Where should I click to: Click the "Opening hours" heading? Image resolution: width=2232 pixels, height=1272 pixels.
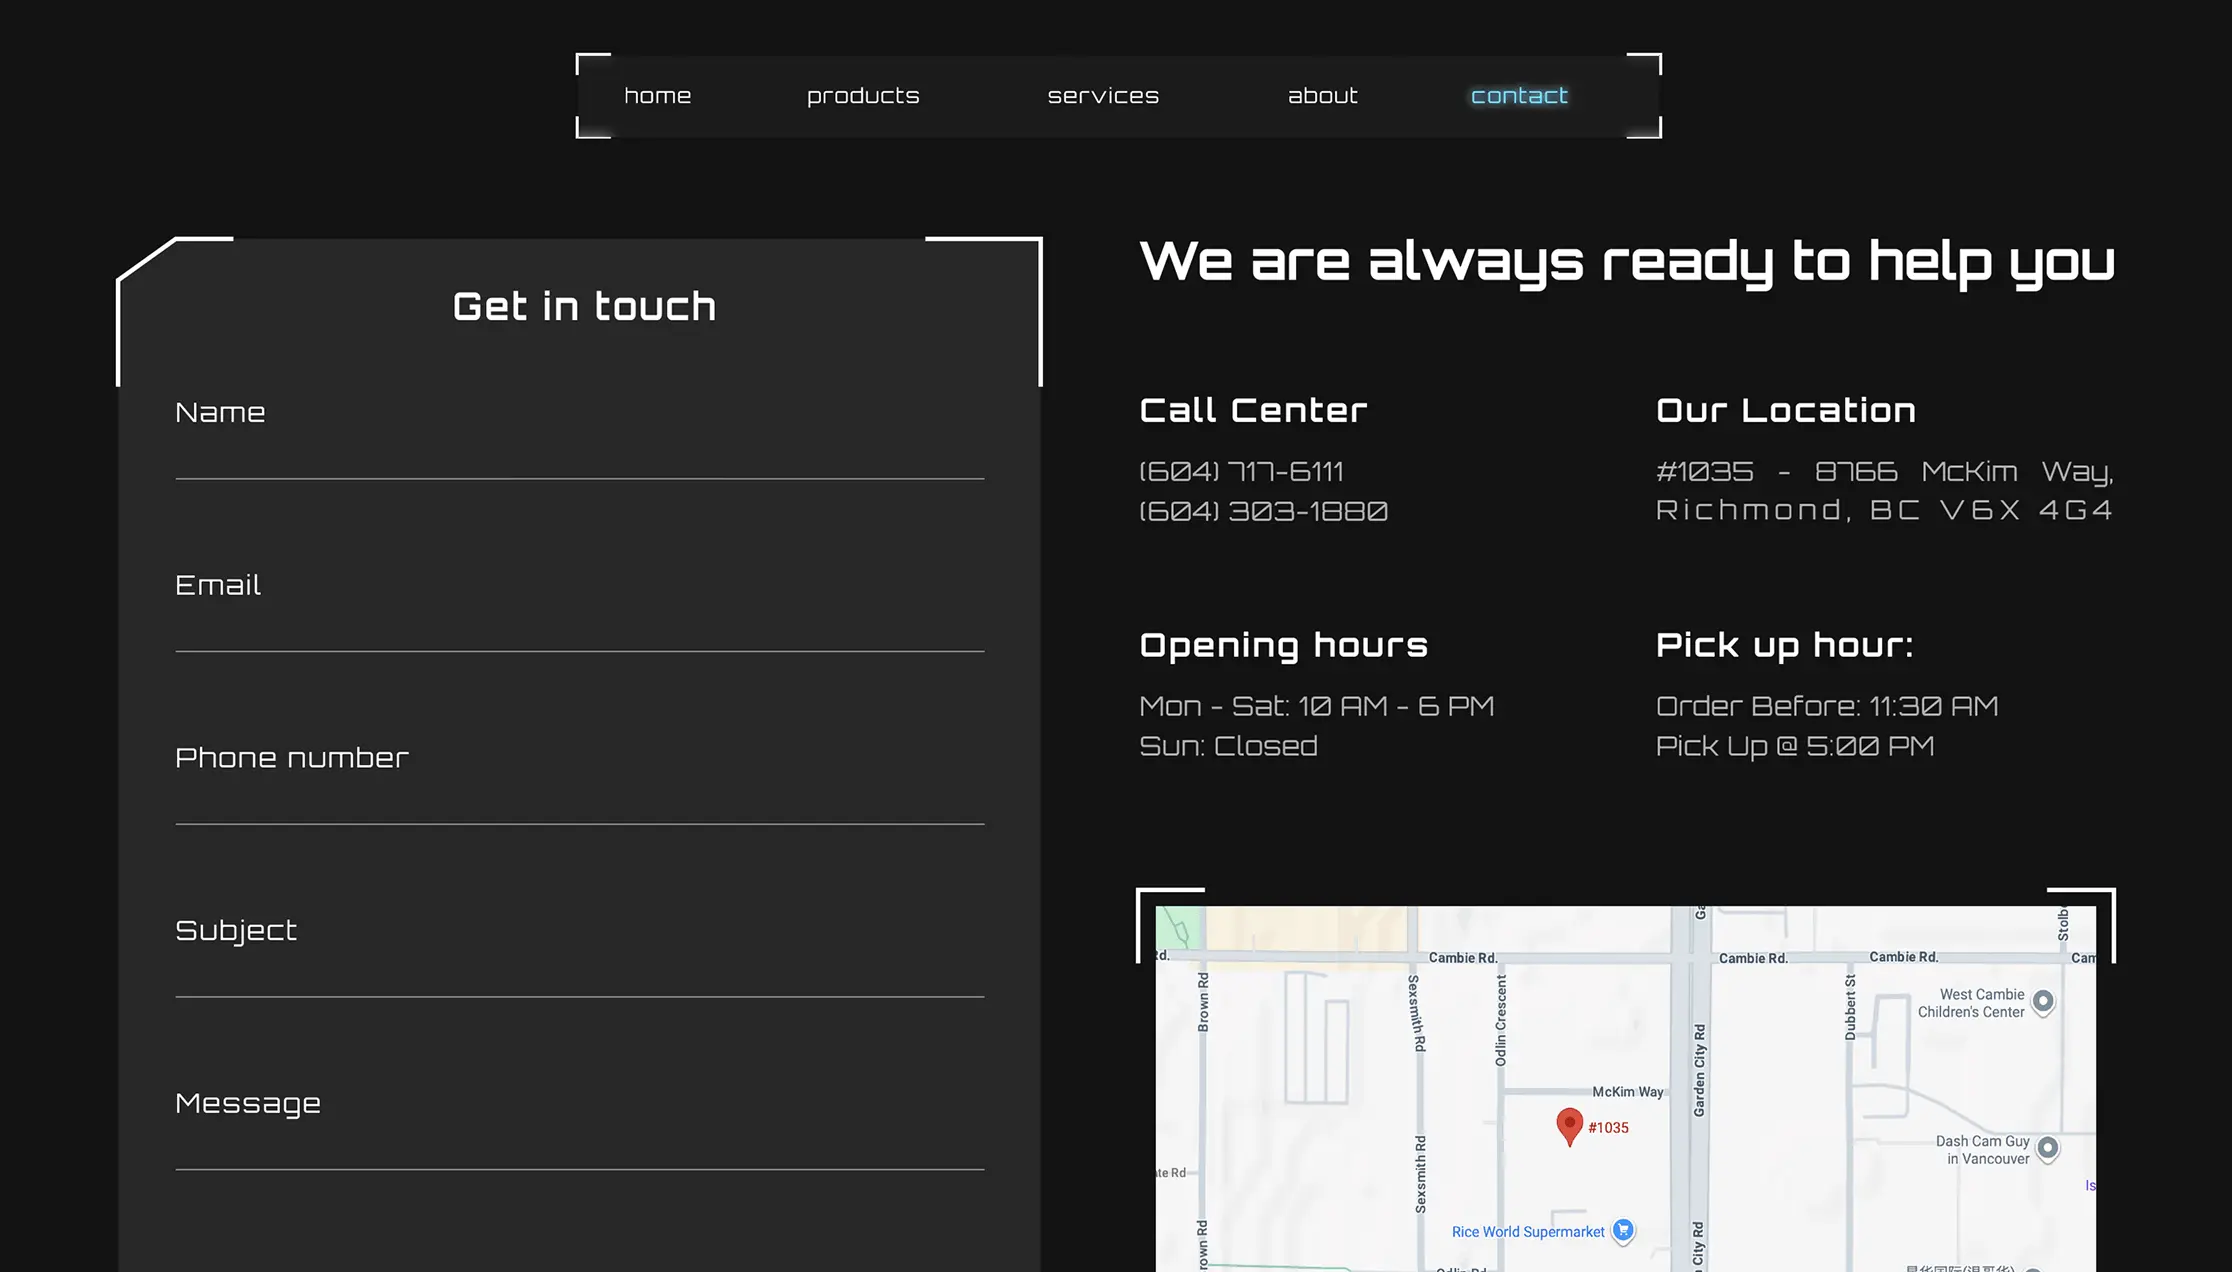tap(1284, 646)
